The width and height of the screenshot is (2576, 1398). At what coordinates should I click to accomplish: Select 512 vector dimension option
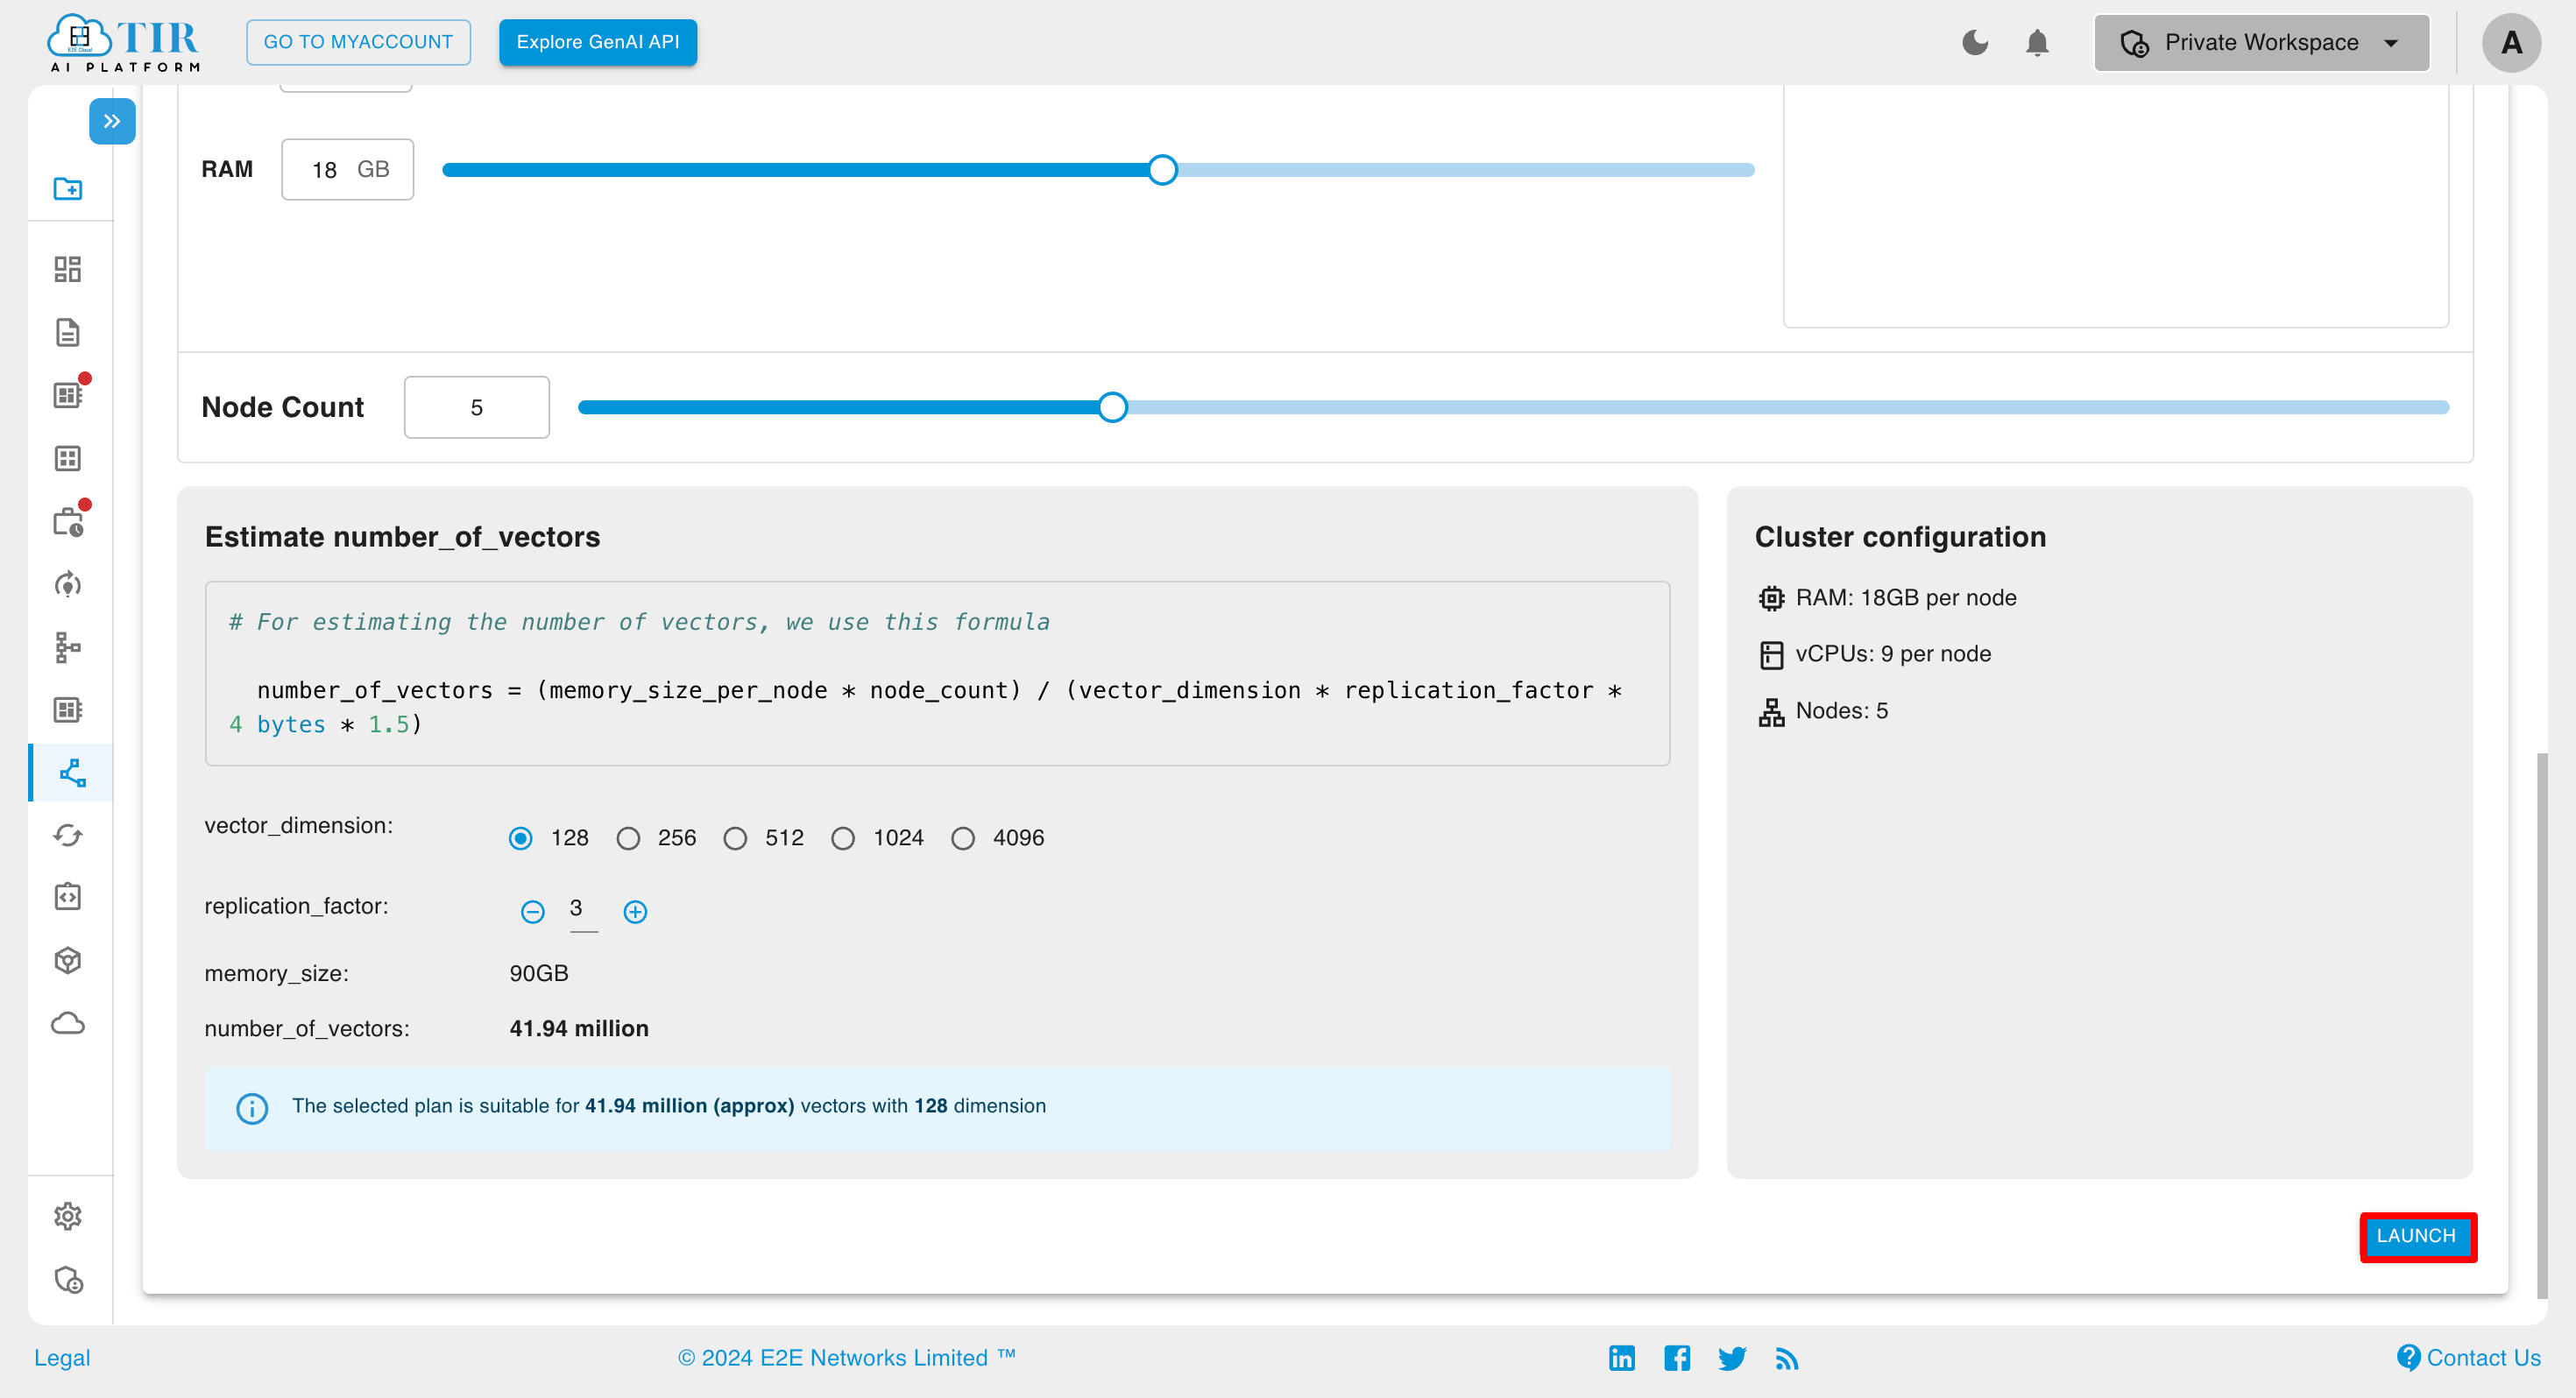pyautogui.click(x=737, y=838)
